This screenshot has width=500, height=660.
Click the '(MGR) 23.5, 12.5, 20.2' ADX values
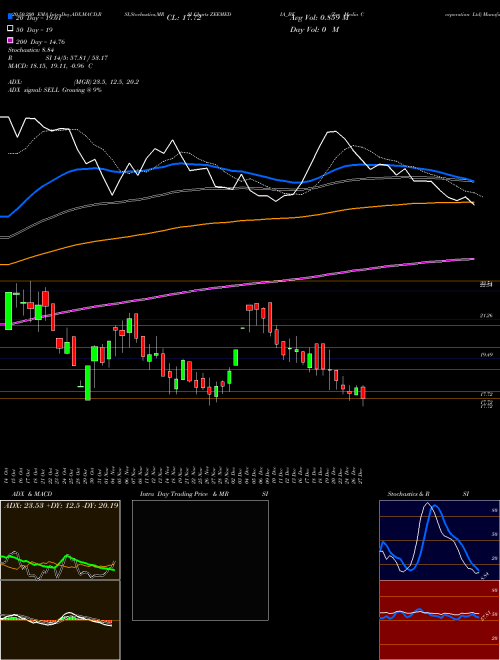pyautogui.click(x=106, y=82)
